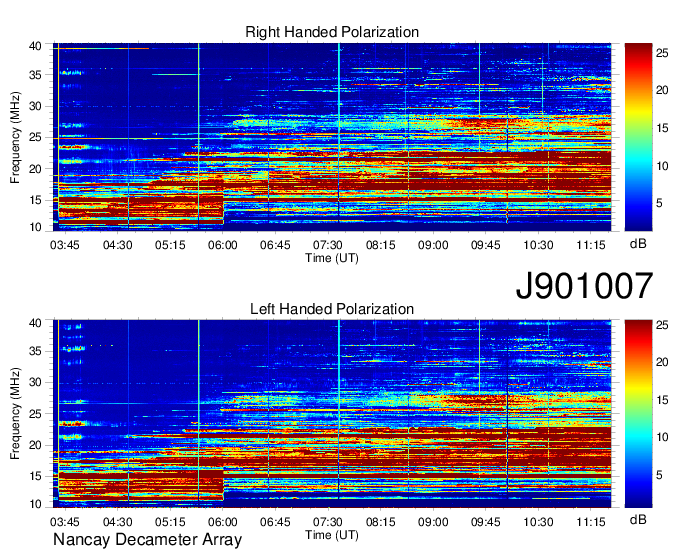Click the upper plot's dB color bar
This screenshot has width=680, height=552.
pyautogui.click(x=638, y=137)
